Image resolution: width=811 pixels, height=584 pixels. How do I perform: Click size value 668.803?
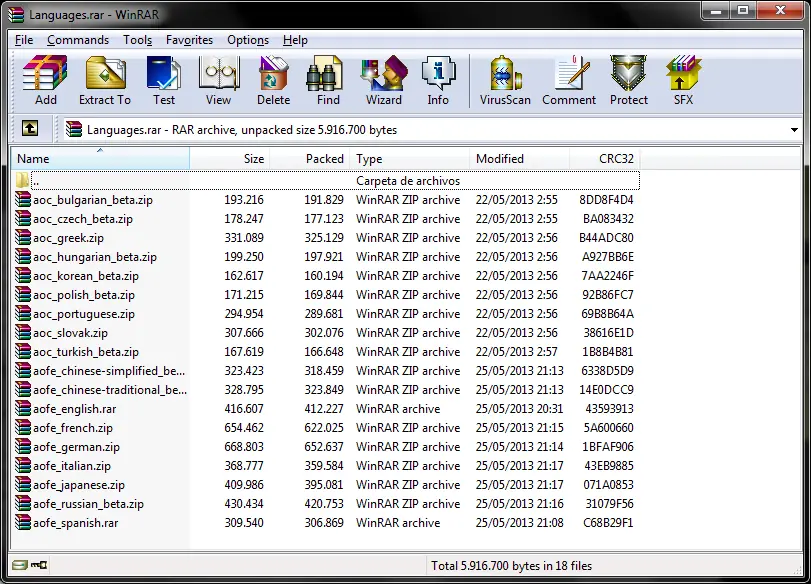click(x=244, y=446)
